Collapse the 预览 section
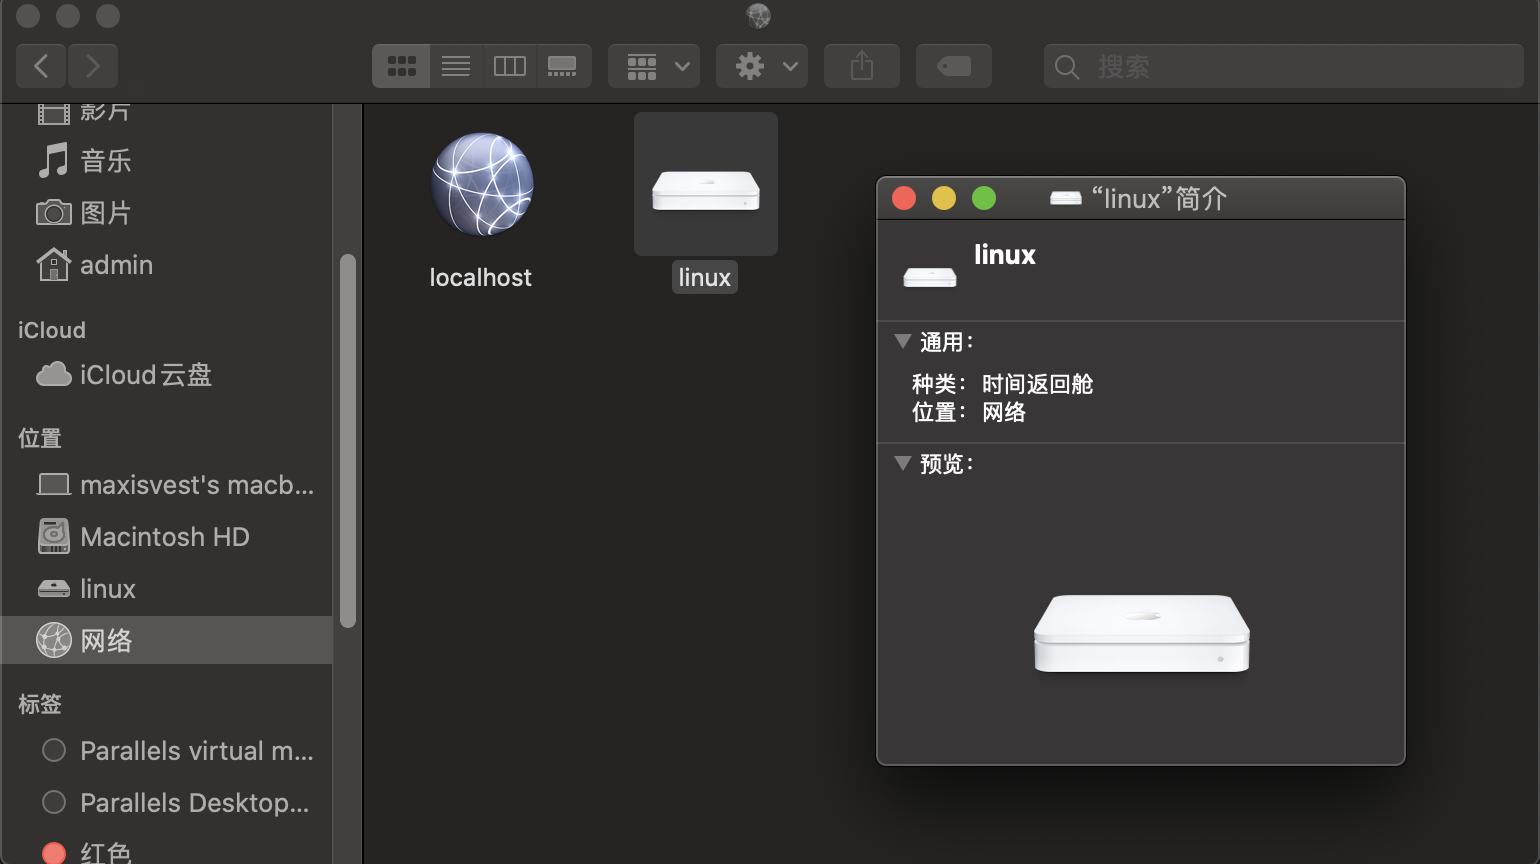 903,464
